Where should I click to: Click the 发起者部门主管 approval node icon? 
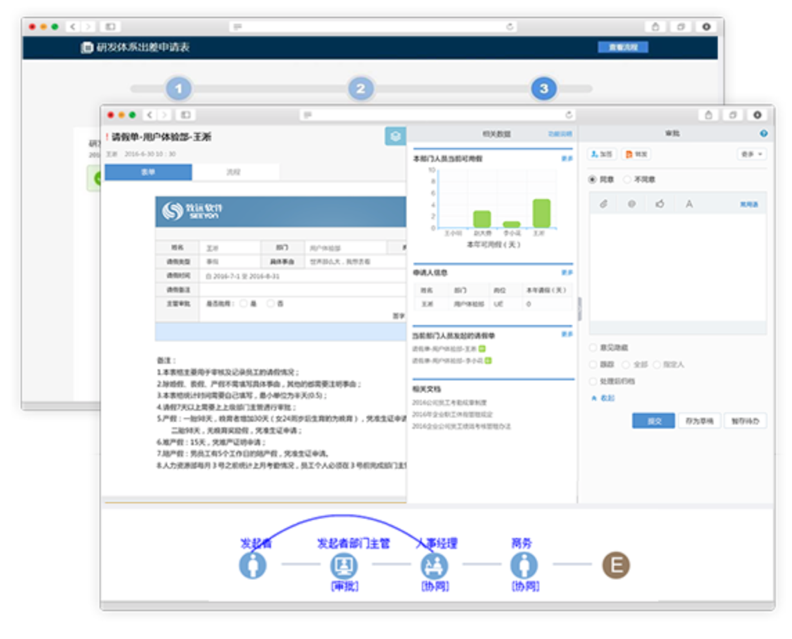pyautogui.click(x=344, y=565)
